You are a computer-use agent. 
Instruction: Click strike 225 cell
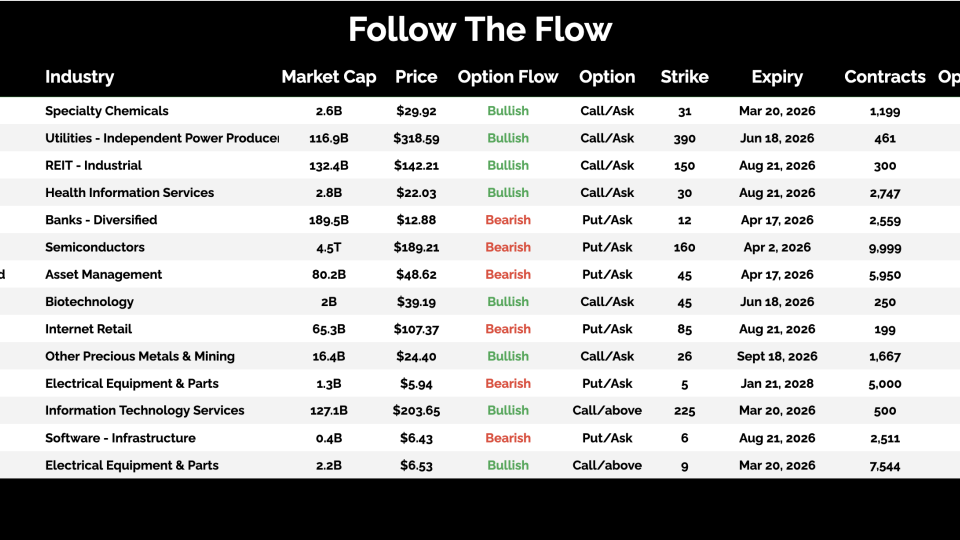pyautogui.click(x=684, y=410)
